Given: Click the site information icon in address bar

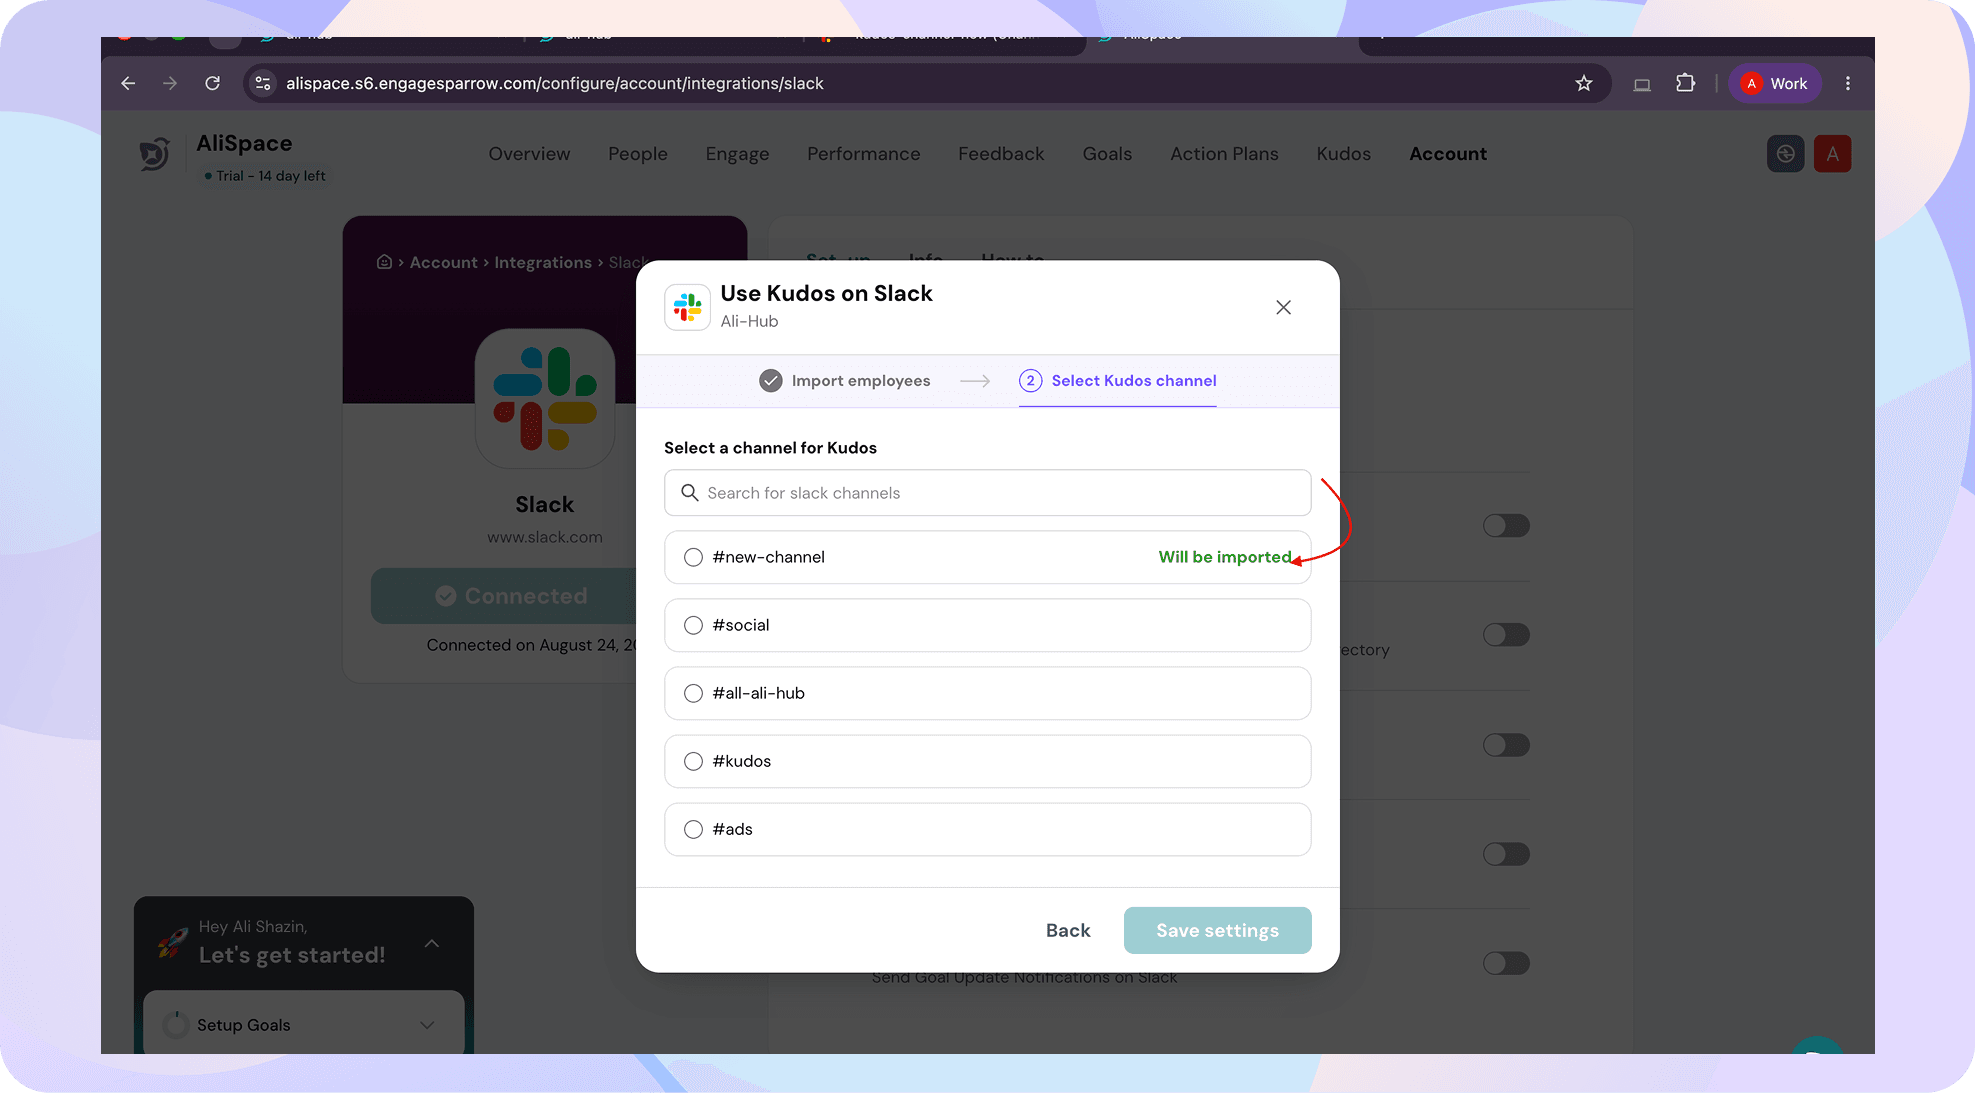Looking at the screenshot, I should pos(263,83).
